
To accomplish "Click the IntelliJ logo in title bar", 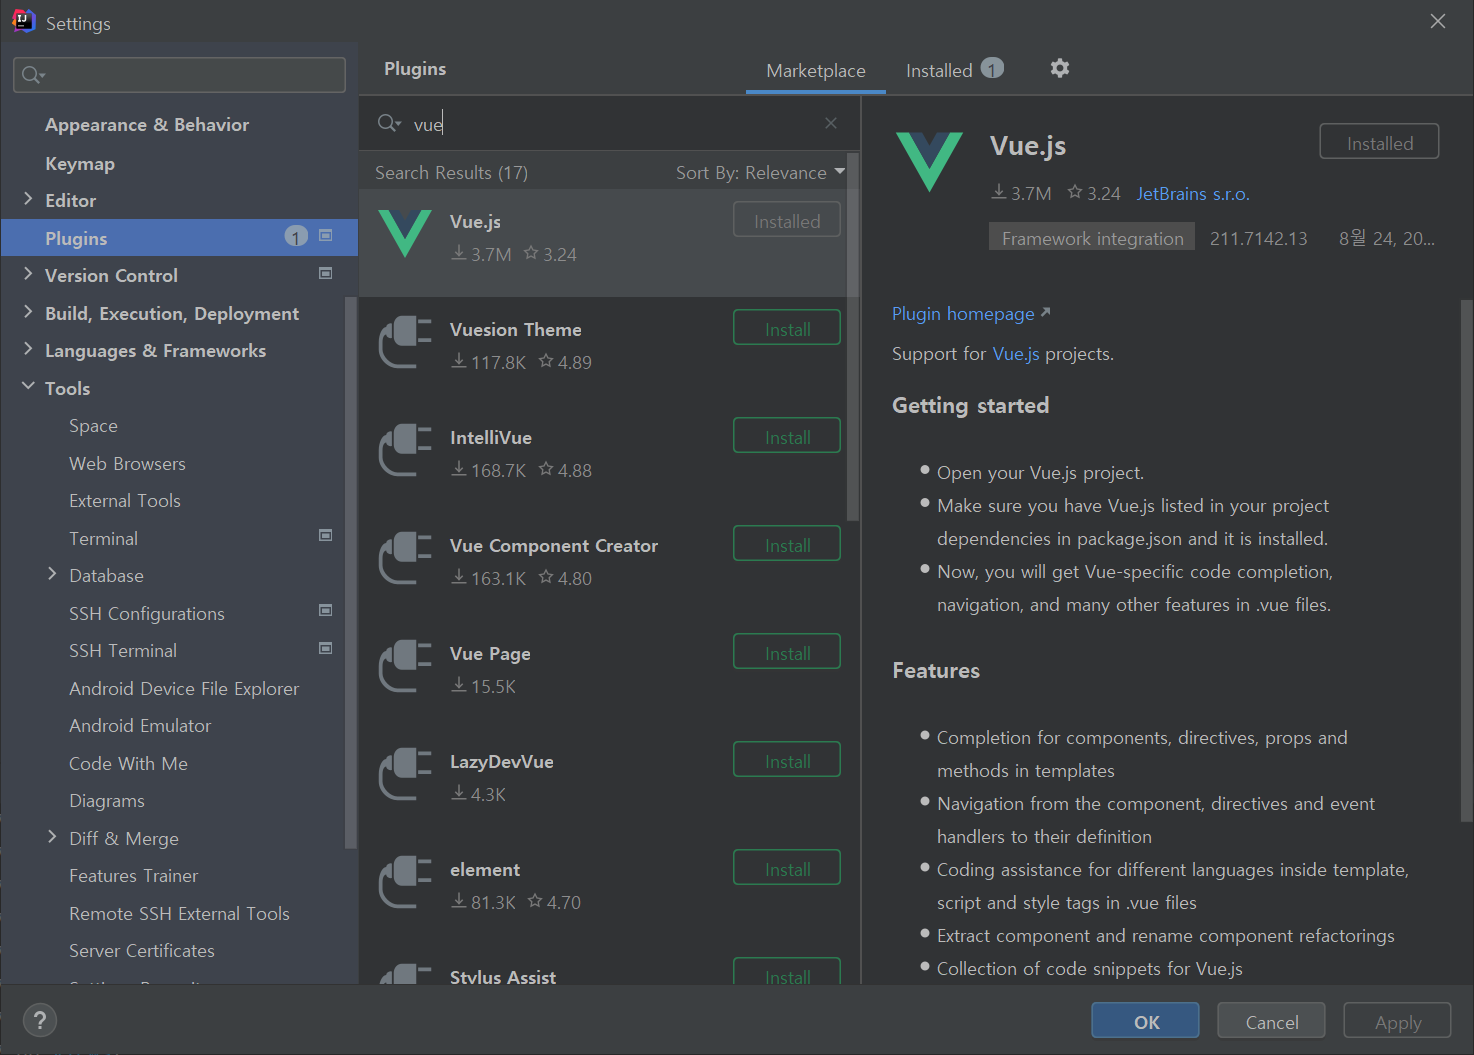I will (x=23, y=21).
